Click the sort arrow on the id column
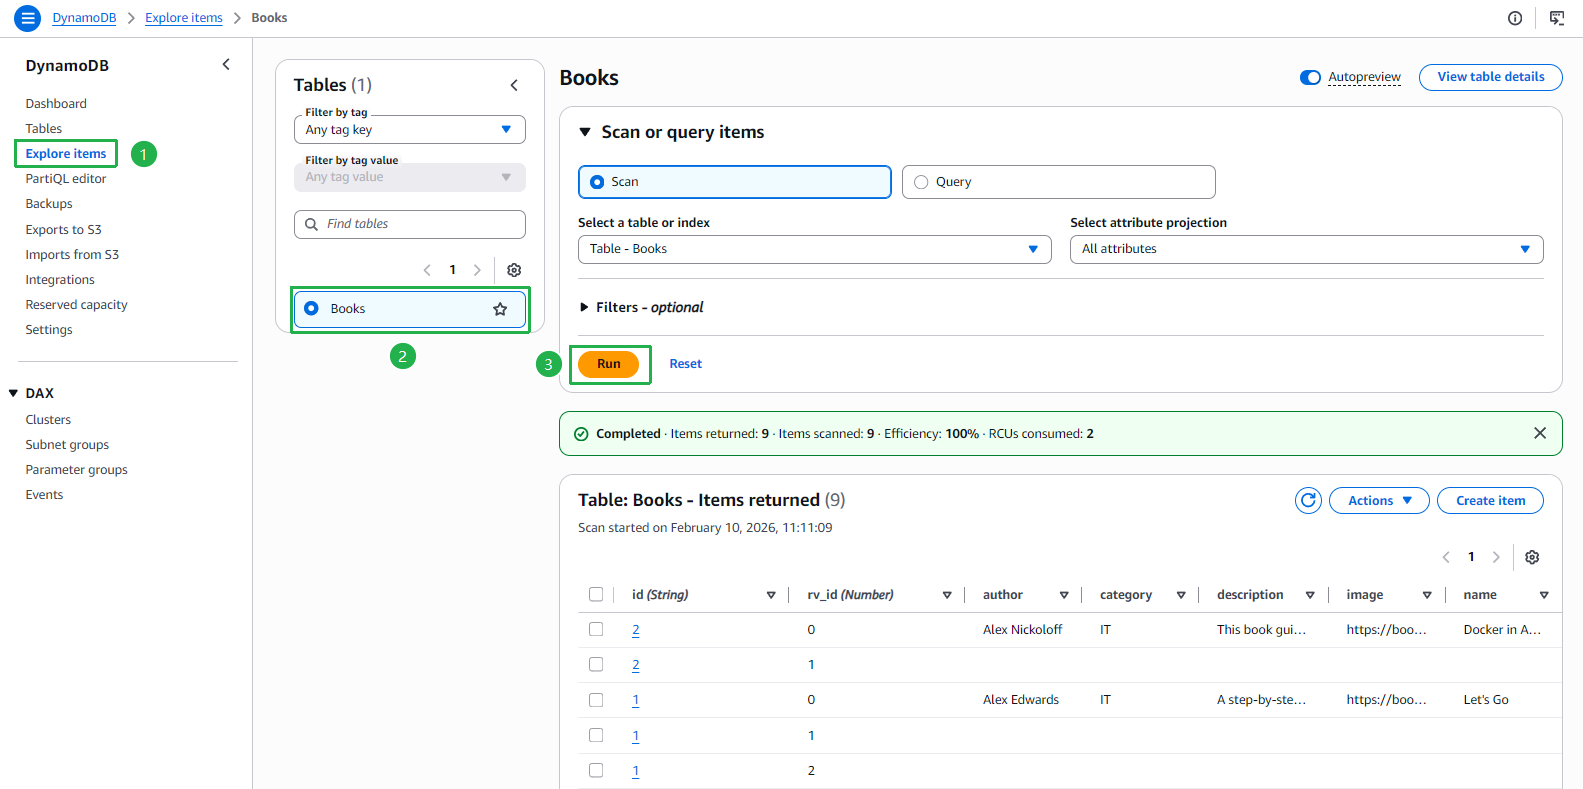 [771, 595]
